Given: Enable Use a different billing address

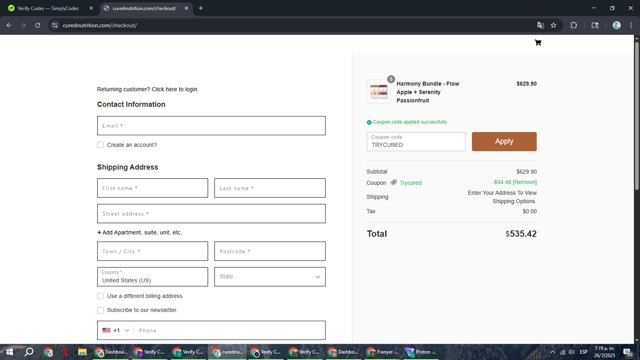Looking at the screenshot, I should (x=100, y=296).
